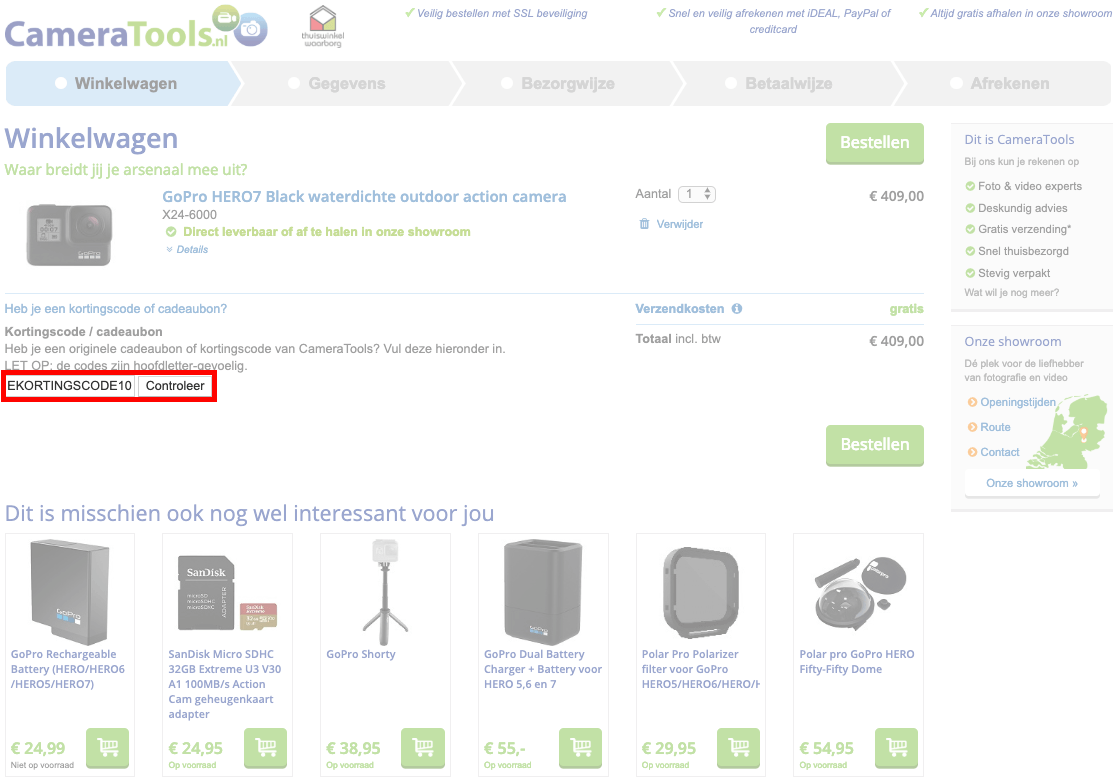
Task: Add GoPro Shorty to cart
Action: coord(423,748)
